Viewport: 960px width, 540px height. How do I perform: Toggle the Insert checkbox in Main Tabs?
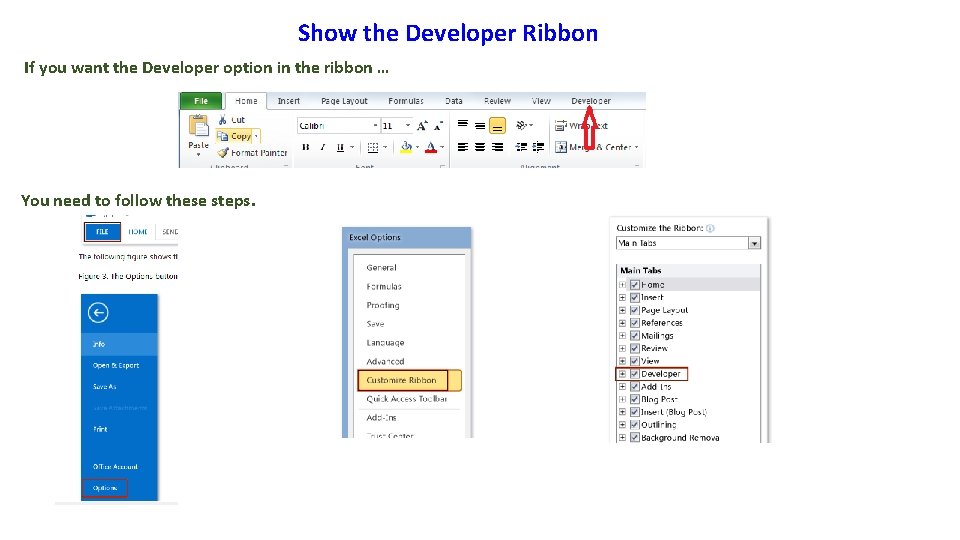pyautogui.click(x=635, y=298)
